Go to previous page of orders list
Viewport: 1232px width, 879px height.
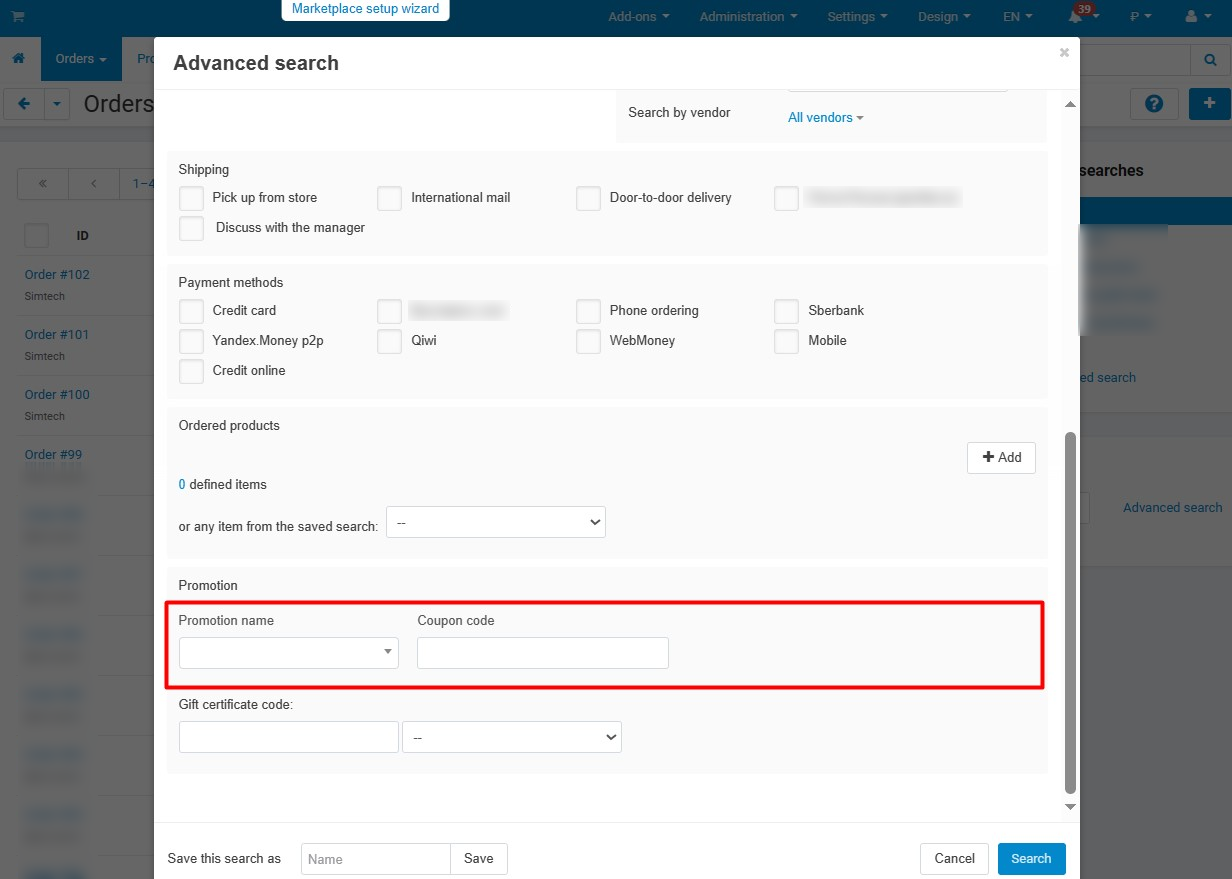click(x=93, y=184)
